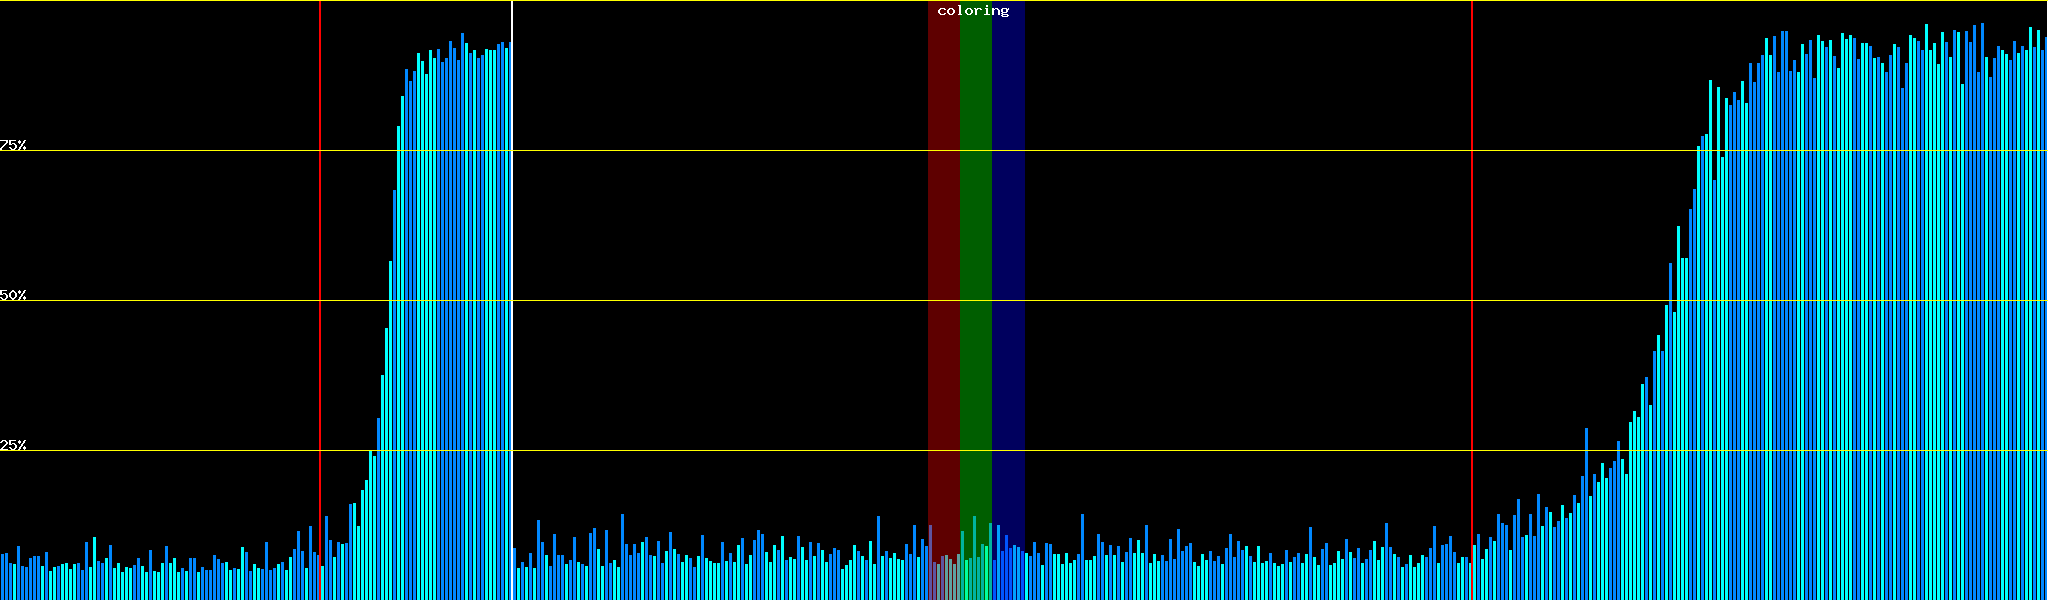Viewport: 2048px width, 600px height.
Task: Click the white vertical marker line
Action: [x=512, y=300]
